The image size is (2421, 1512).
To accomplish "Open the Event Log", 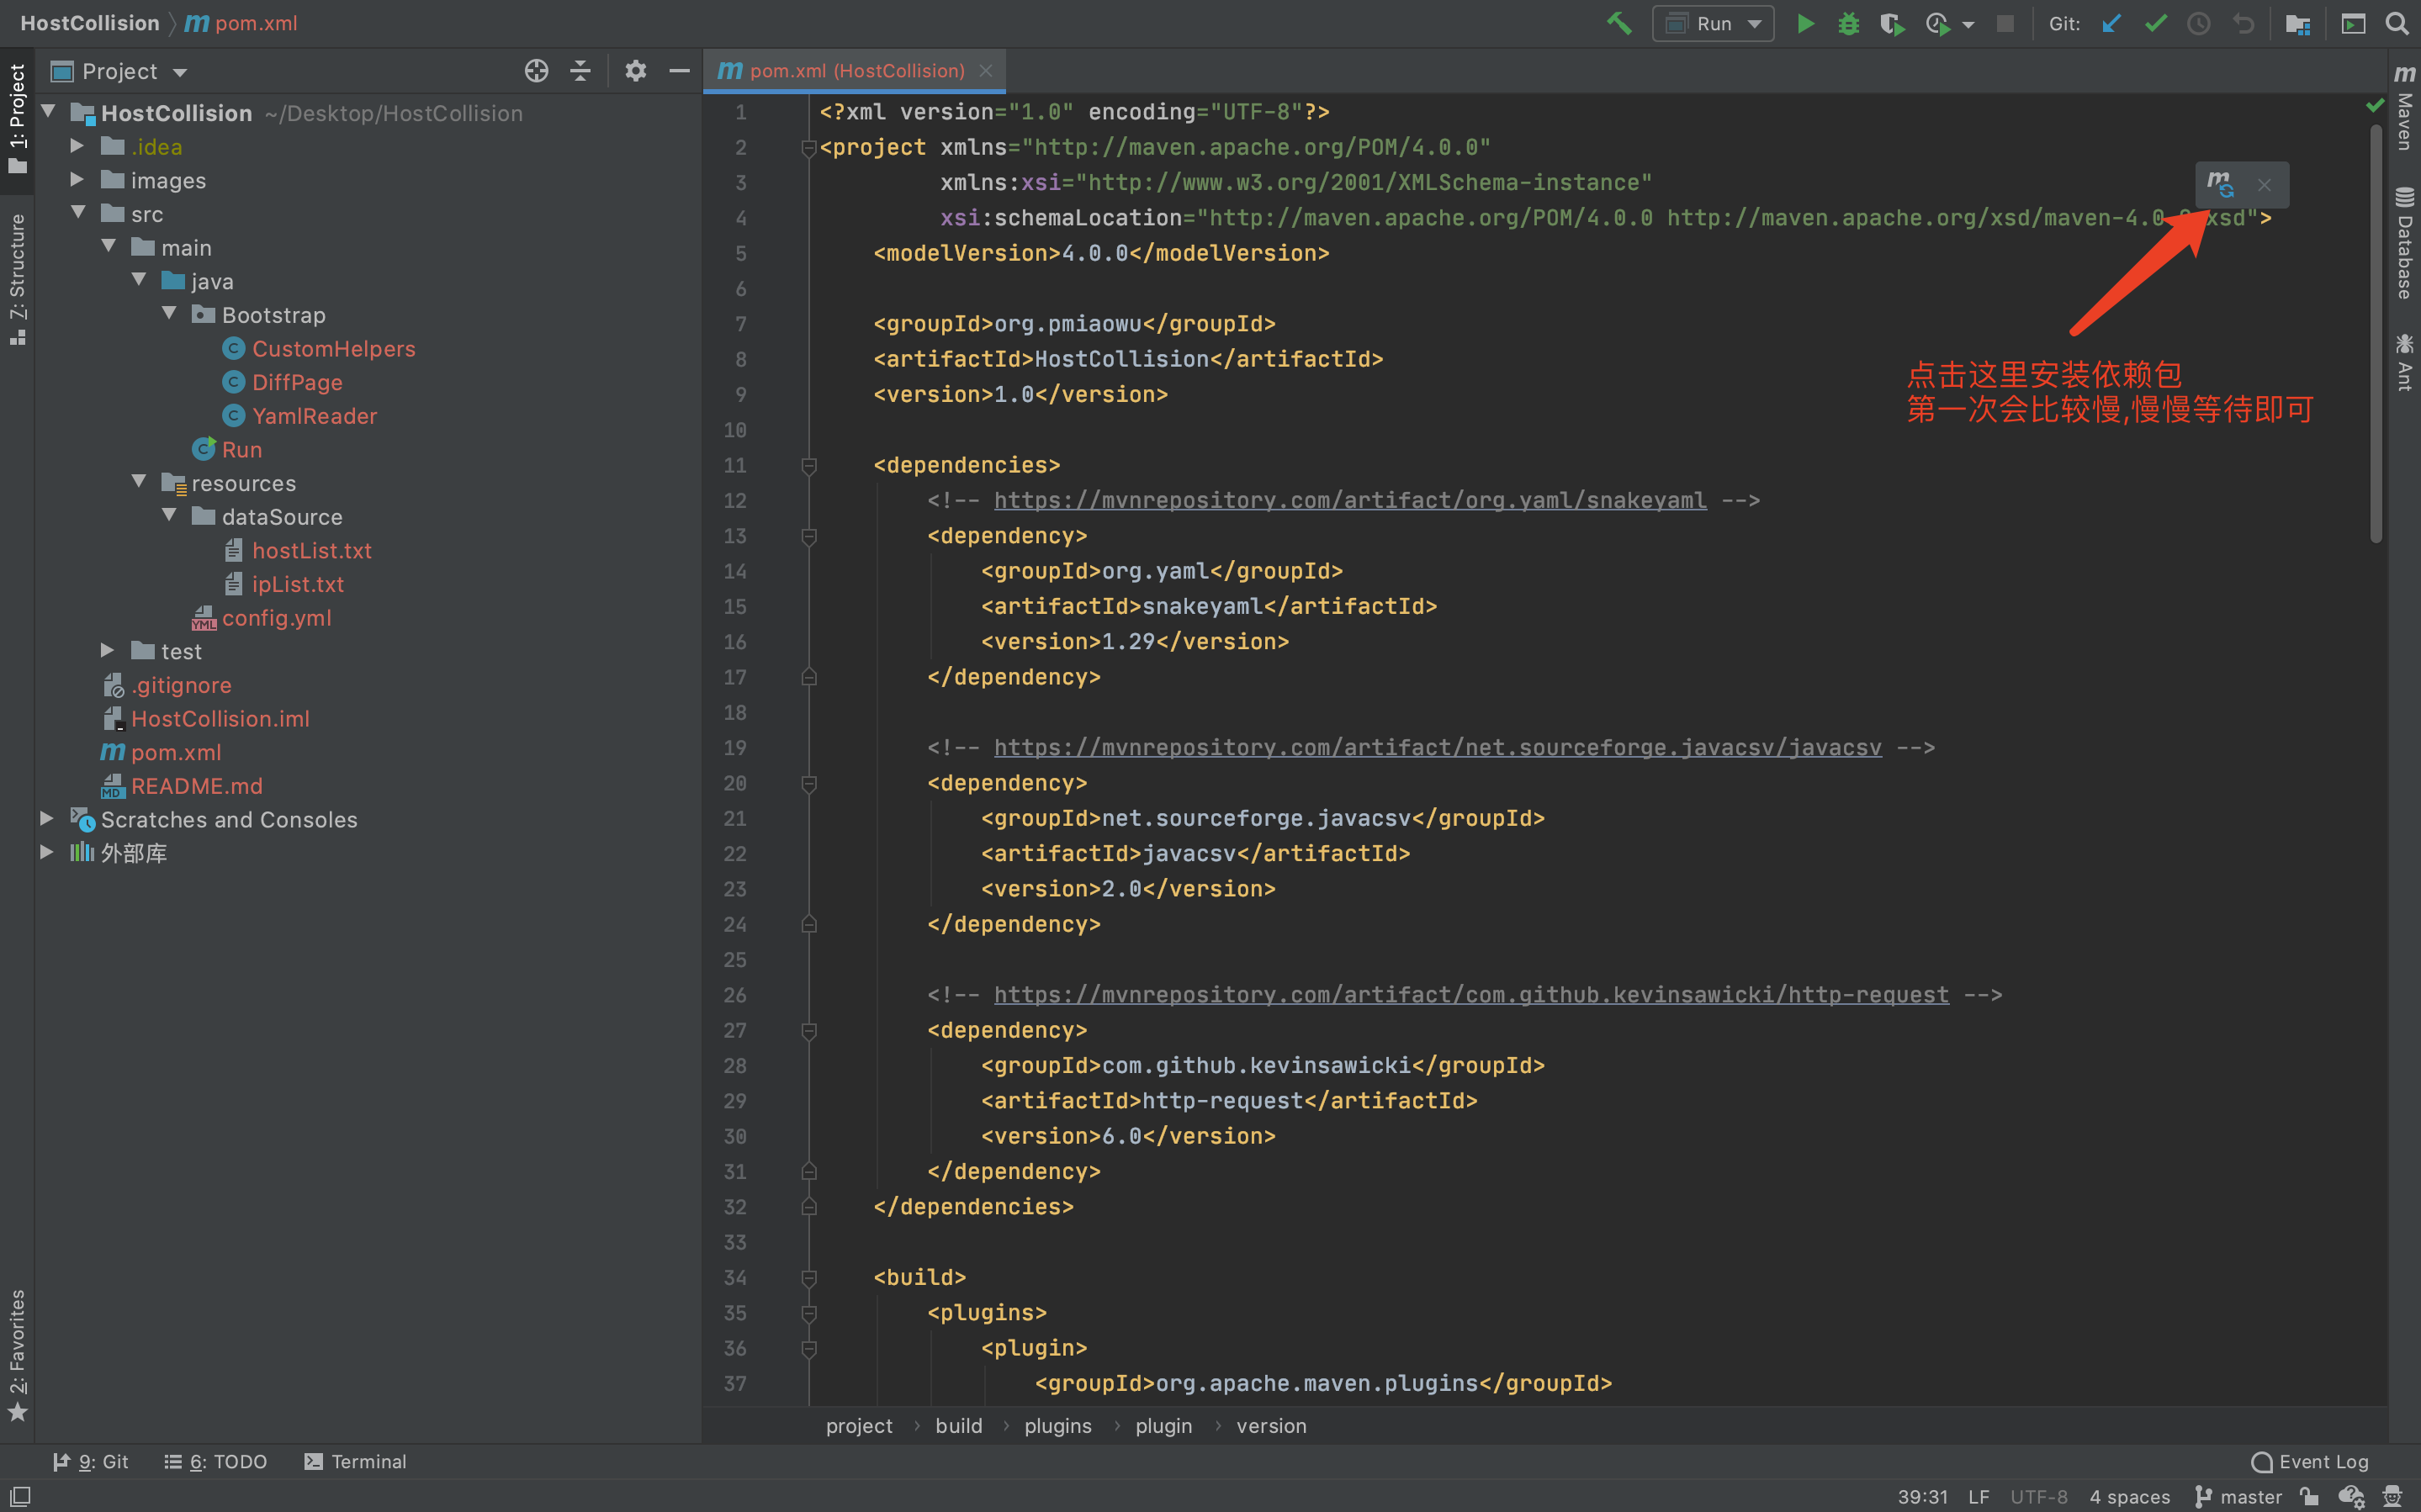I will coord(2310,1461).
